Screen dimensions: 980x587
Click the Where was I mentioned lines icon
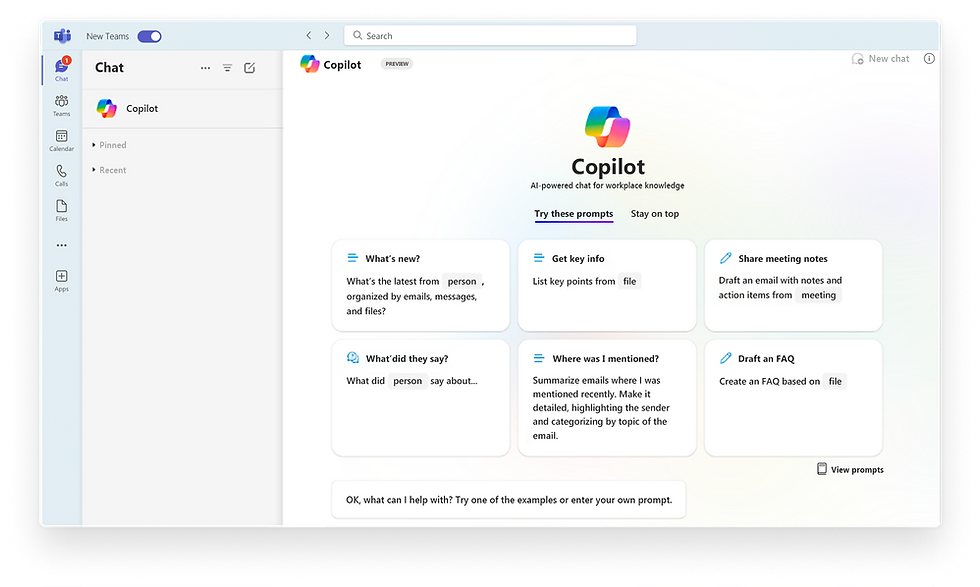(539, 358)
